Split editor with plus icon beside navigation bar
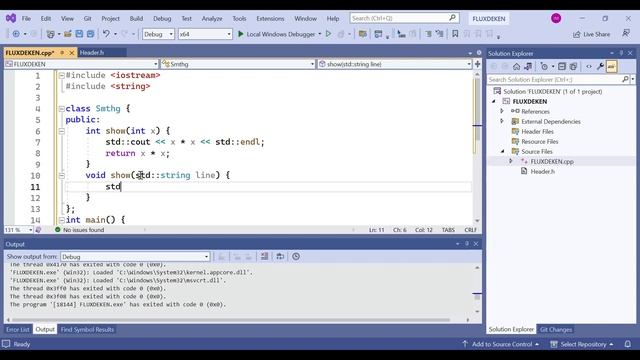 pos(477,64)
